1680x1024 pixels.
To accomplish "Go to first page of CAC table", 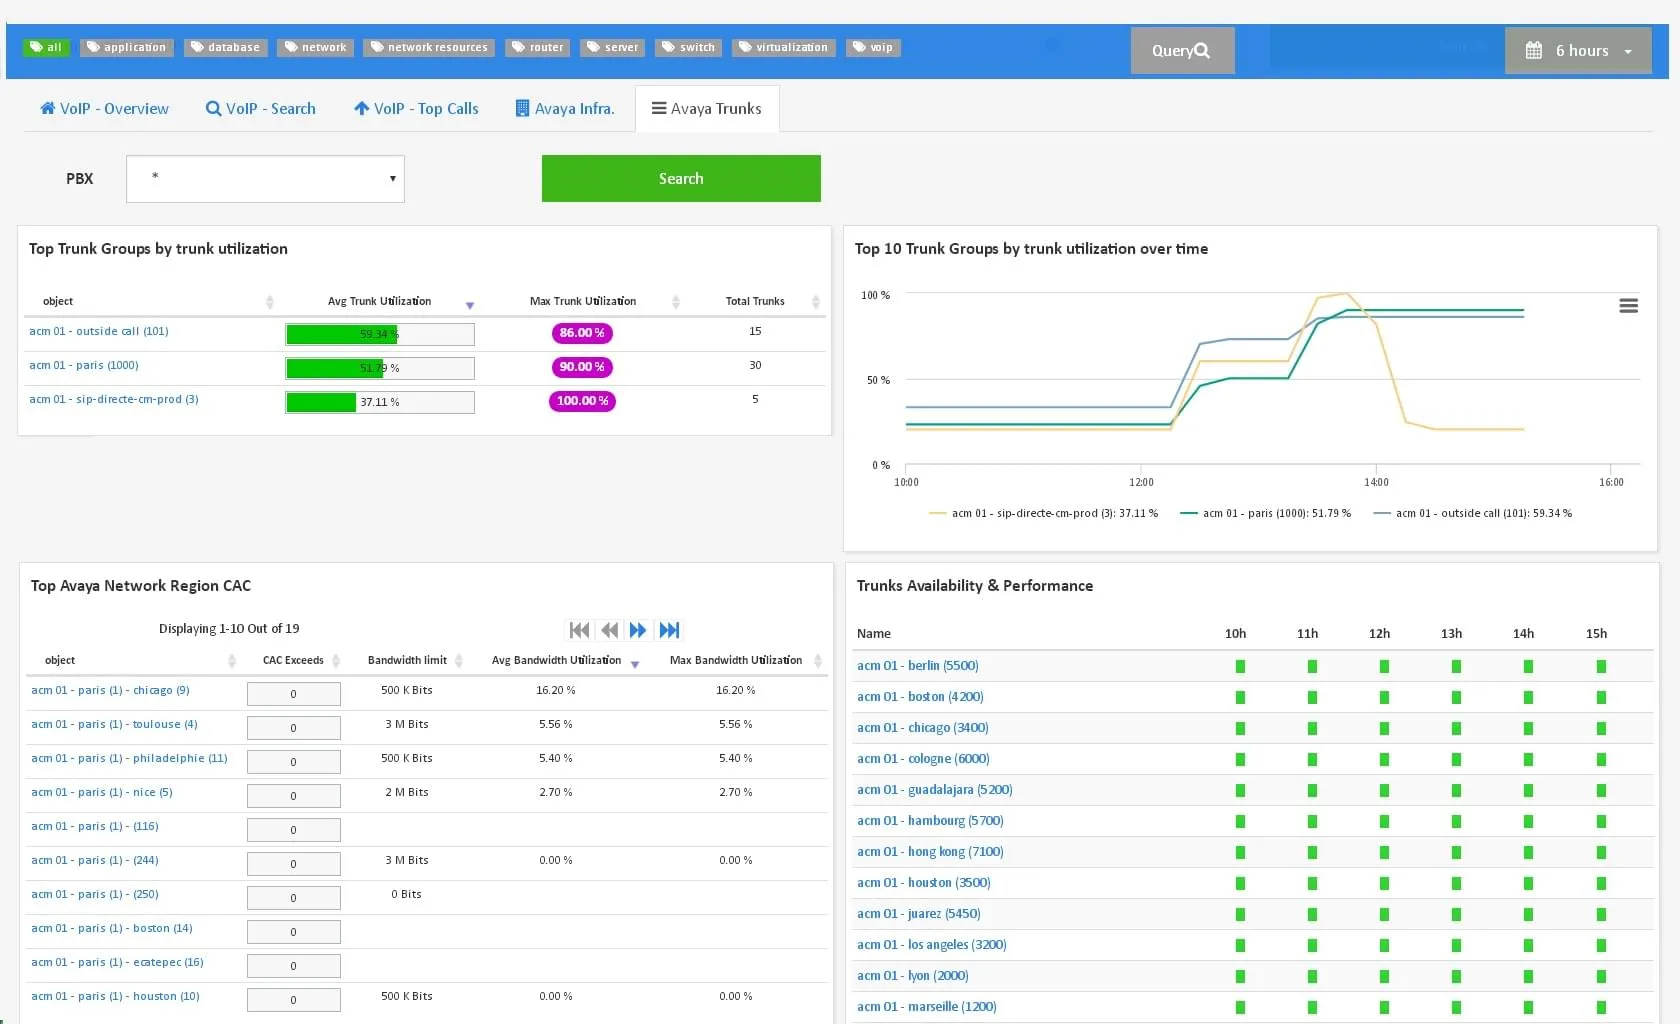I will [579, 630].
